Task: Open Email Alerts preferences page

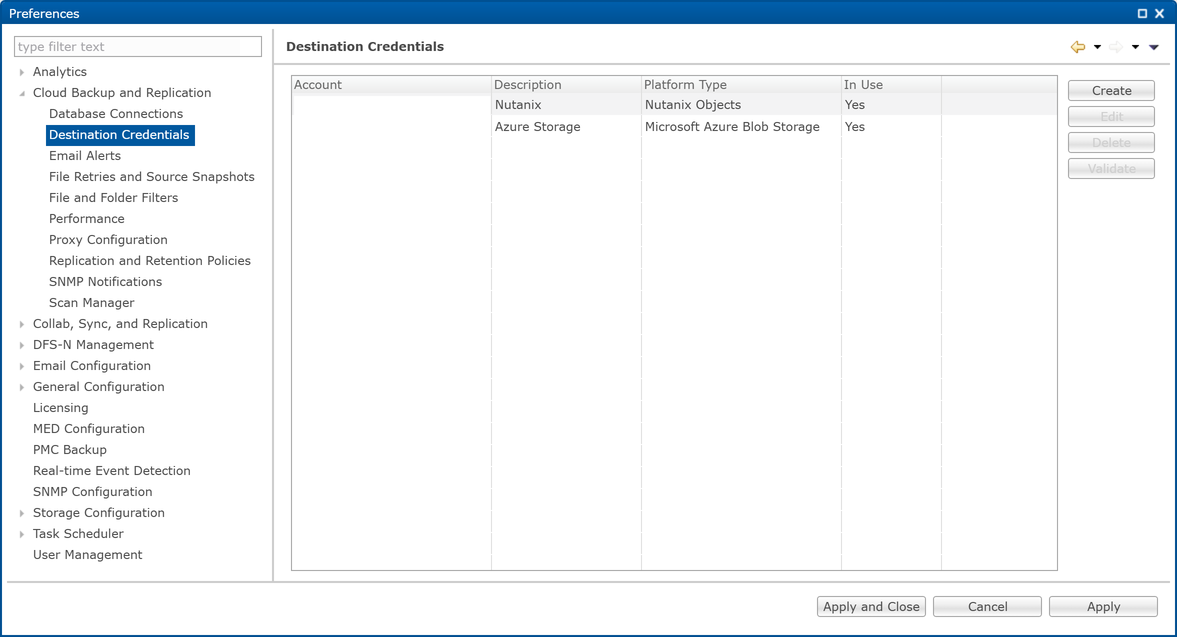Action: (x=85, y=156)
